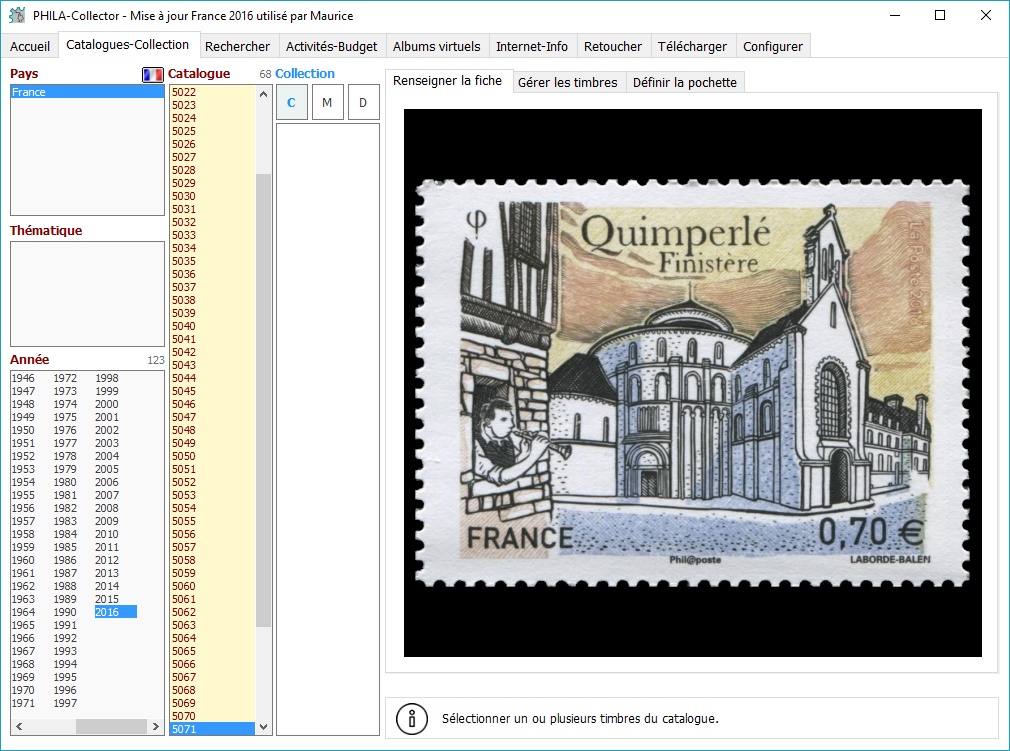Screen dimensions: 1010x751
Task: Select year 2016 in Année list
Action: coord(115,612)
